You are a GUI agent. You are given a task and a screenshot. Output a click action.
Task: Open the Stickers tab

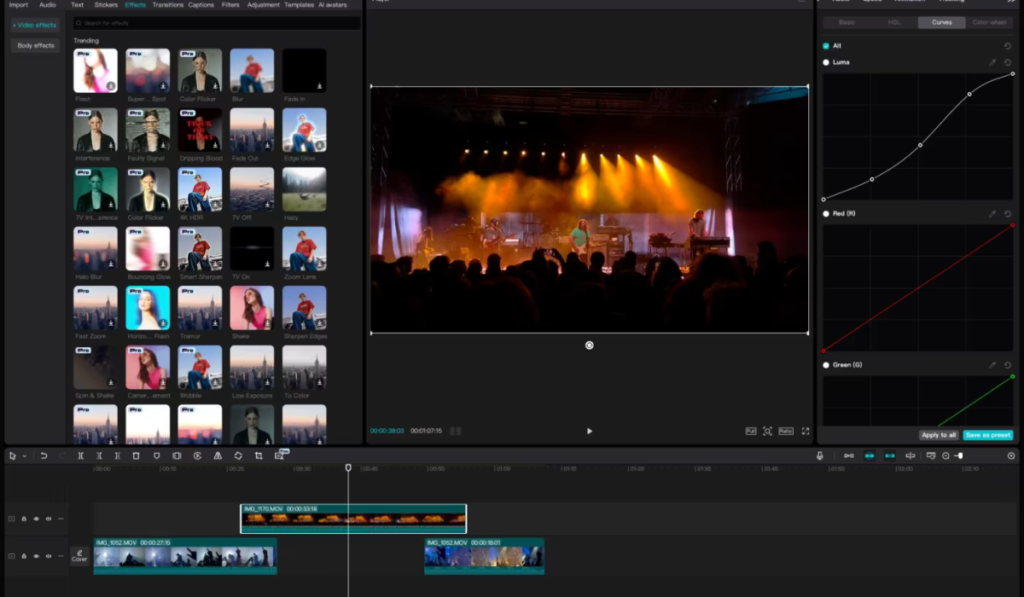[x=106, y=5]
